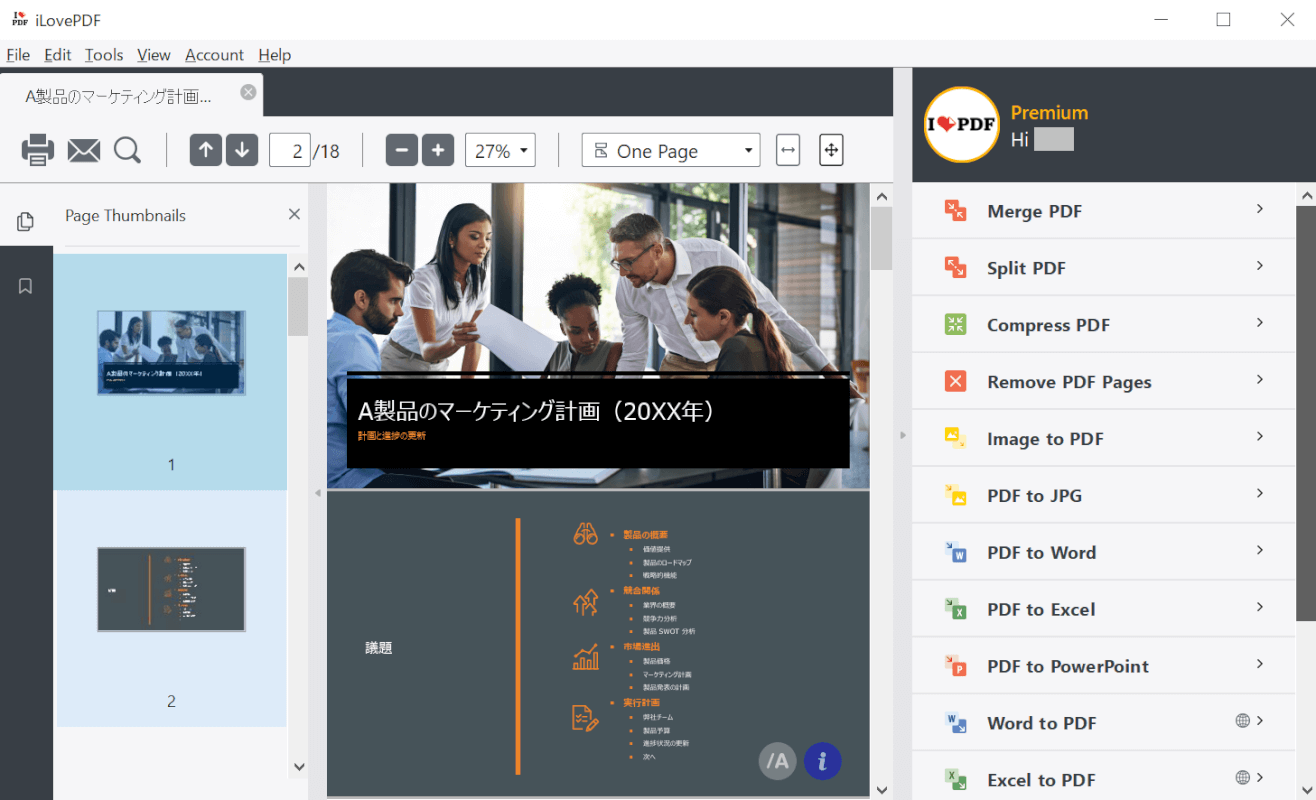
Task: Open the Tools menu
Action: (x=104, y=55)
